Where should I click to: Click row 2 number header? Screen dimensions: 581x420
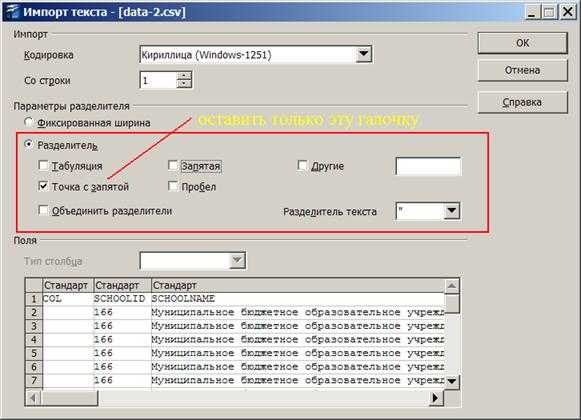click(x=34, y=312)
